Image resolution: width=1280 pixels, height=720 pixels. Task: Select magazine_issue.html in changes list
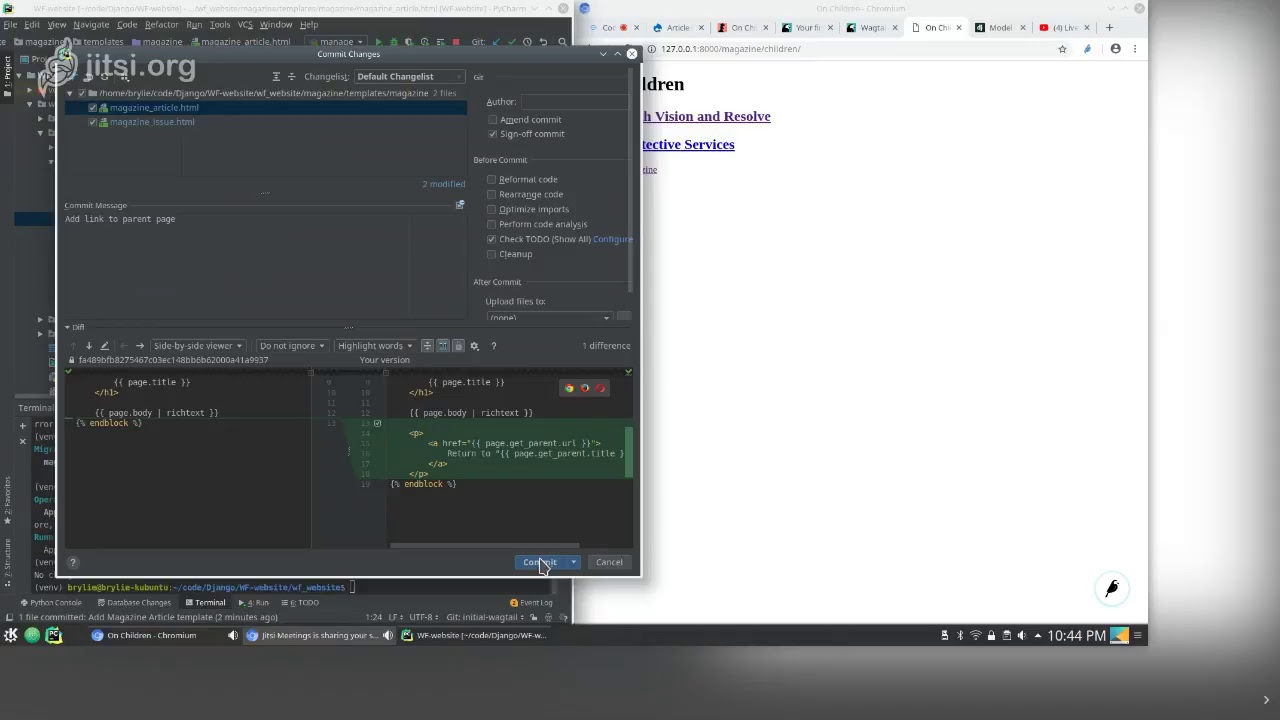152,122
